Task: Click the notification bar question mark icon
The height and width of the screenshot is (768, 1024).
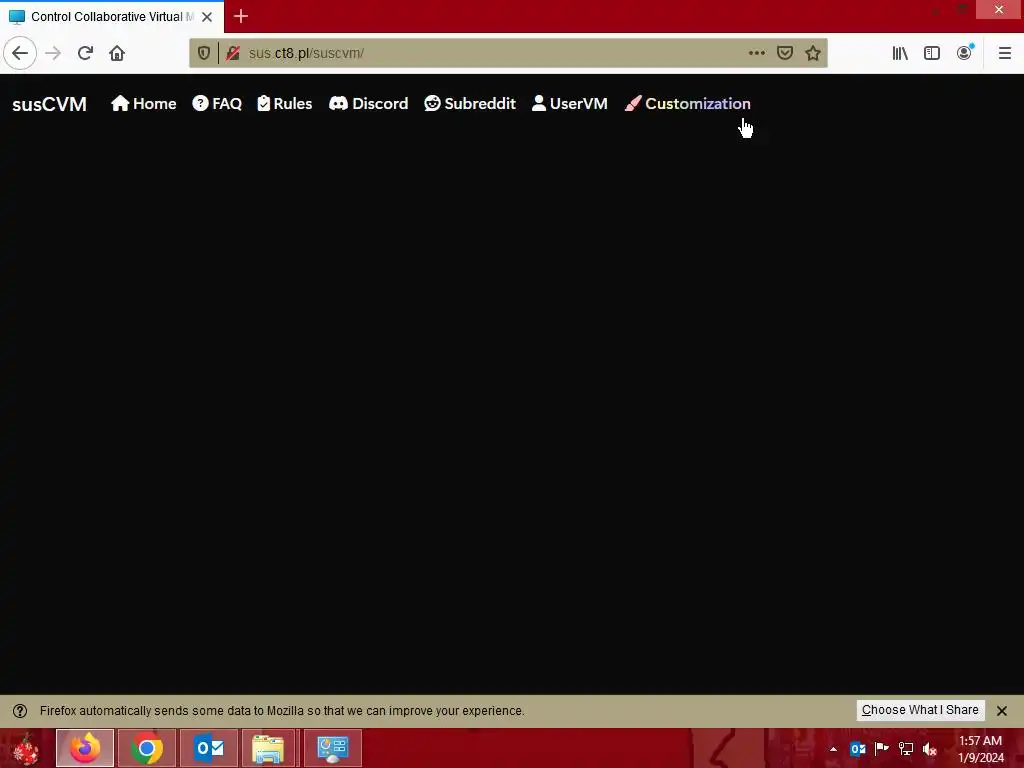Action: click(20, 711)
